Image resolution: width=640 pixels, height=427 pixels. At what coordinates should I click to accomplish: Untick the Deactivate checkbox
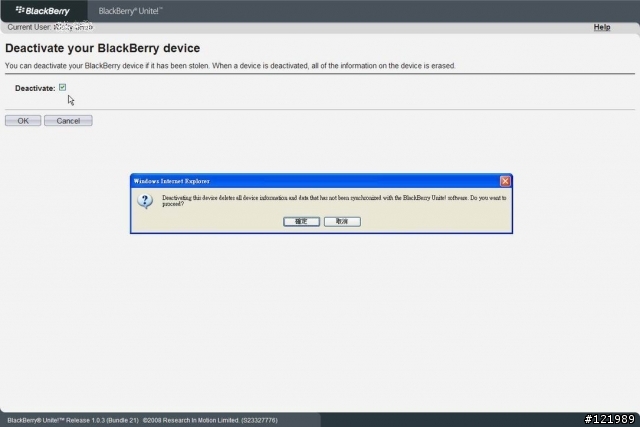point(62,87)
